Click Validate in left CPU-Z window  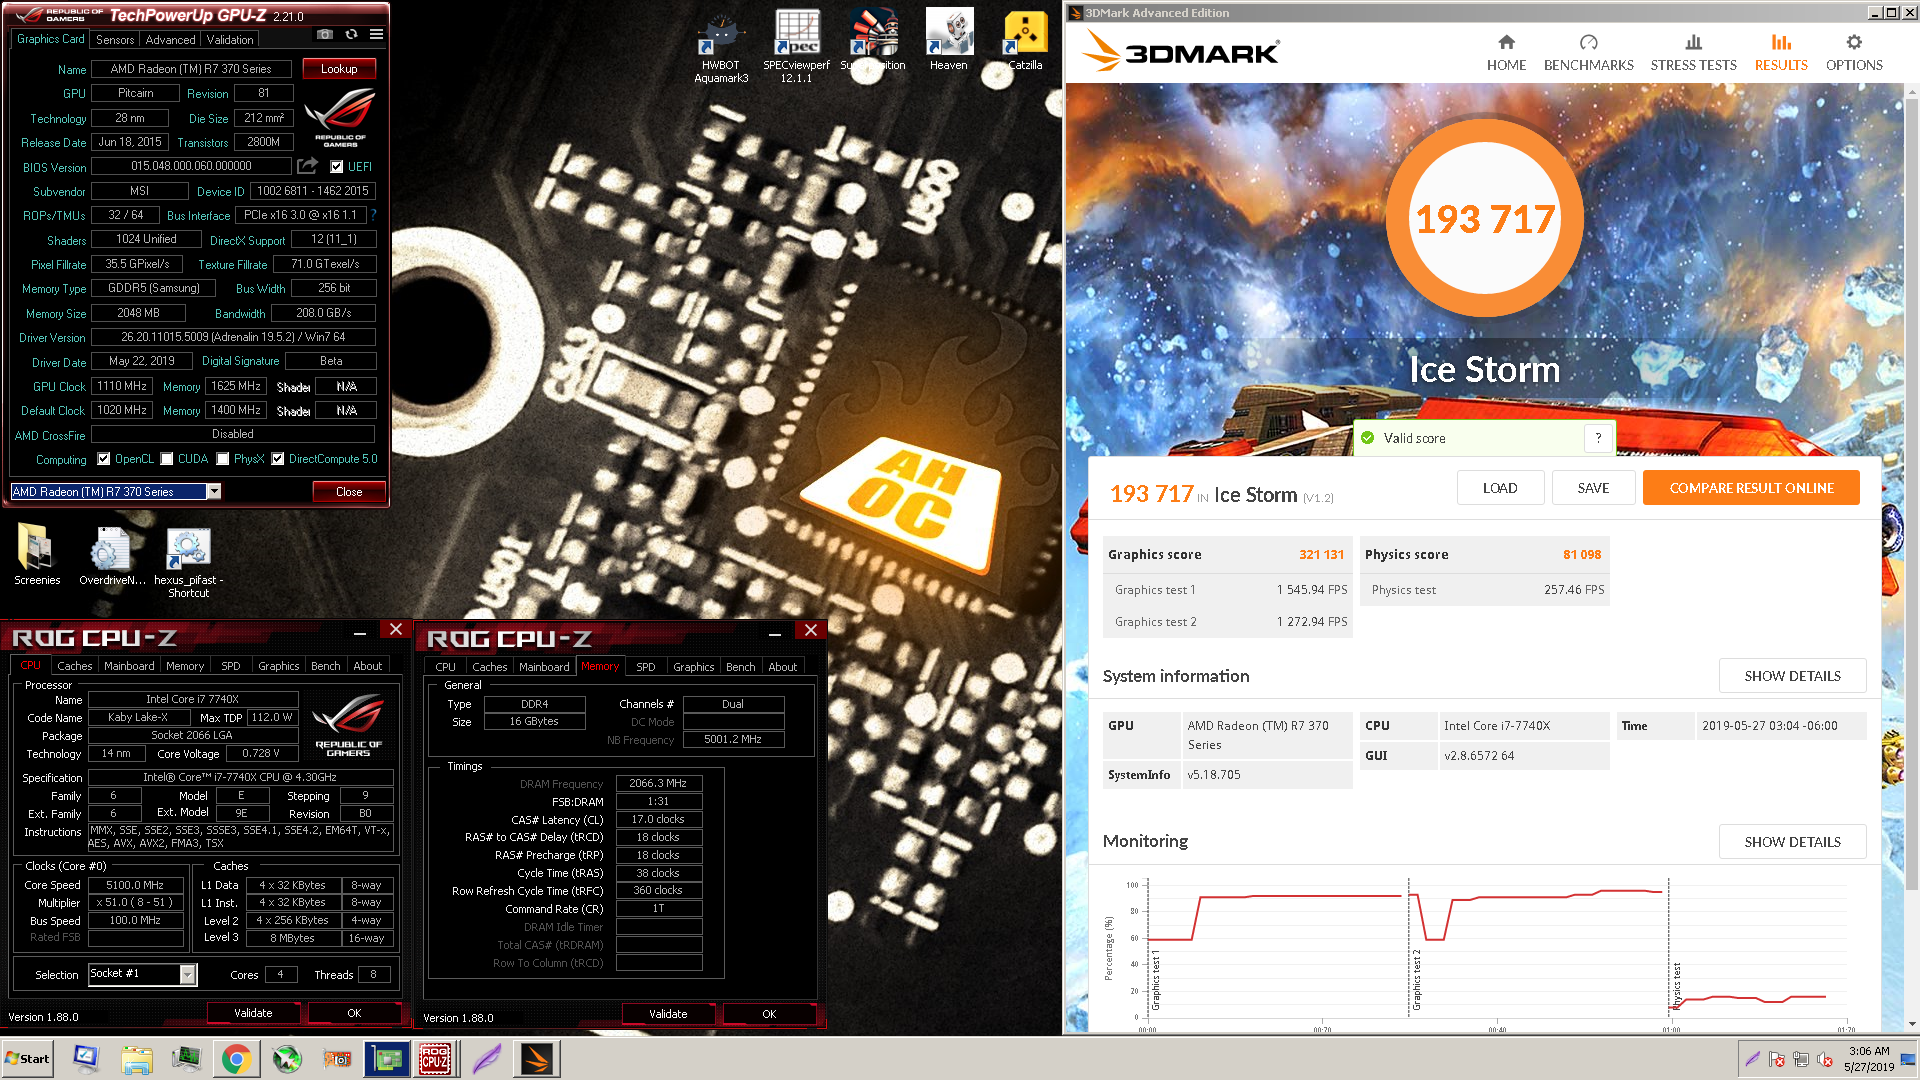[x=253, y=1013]
